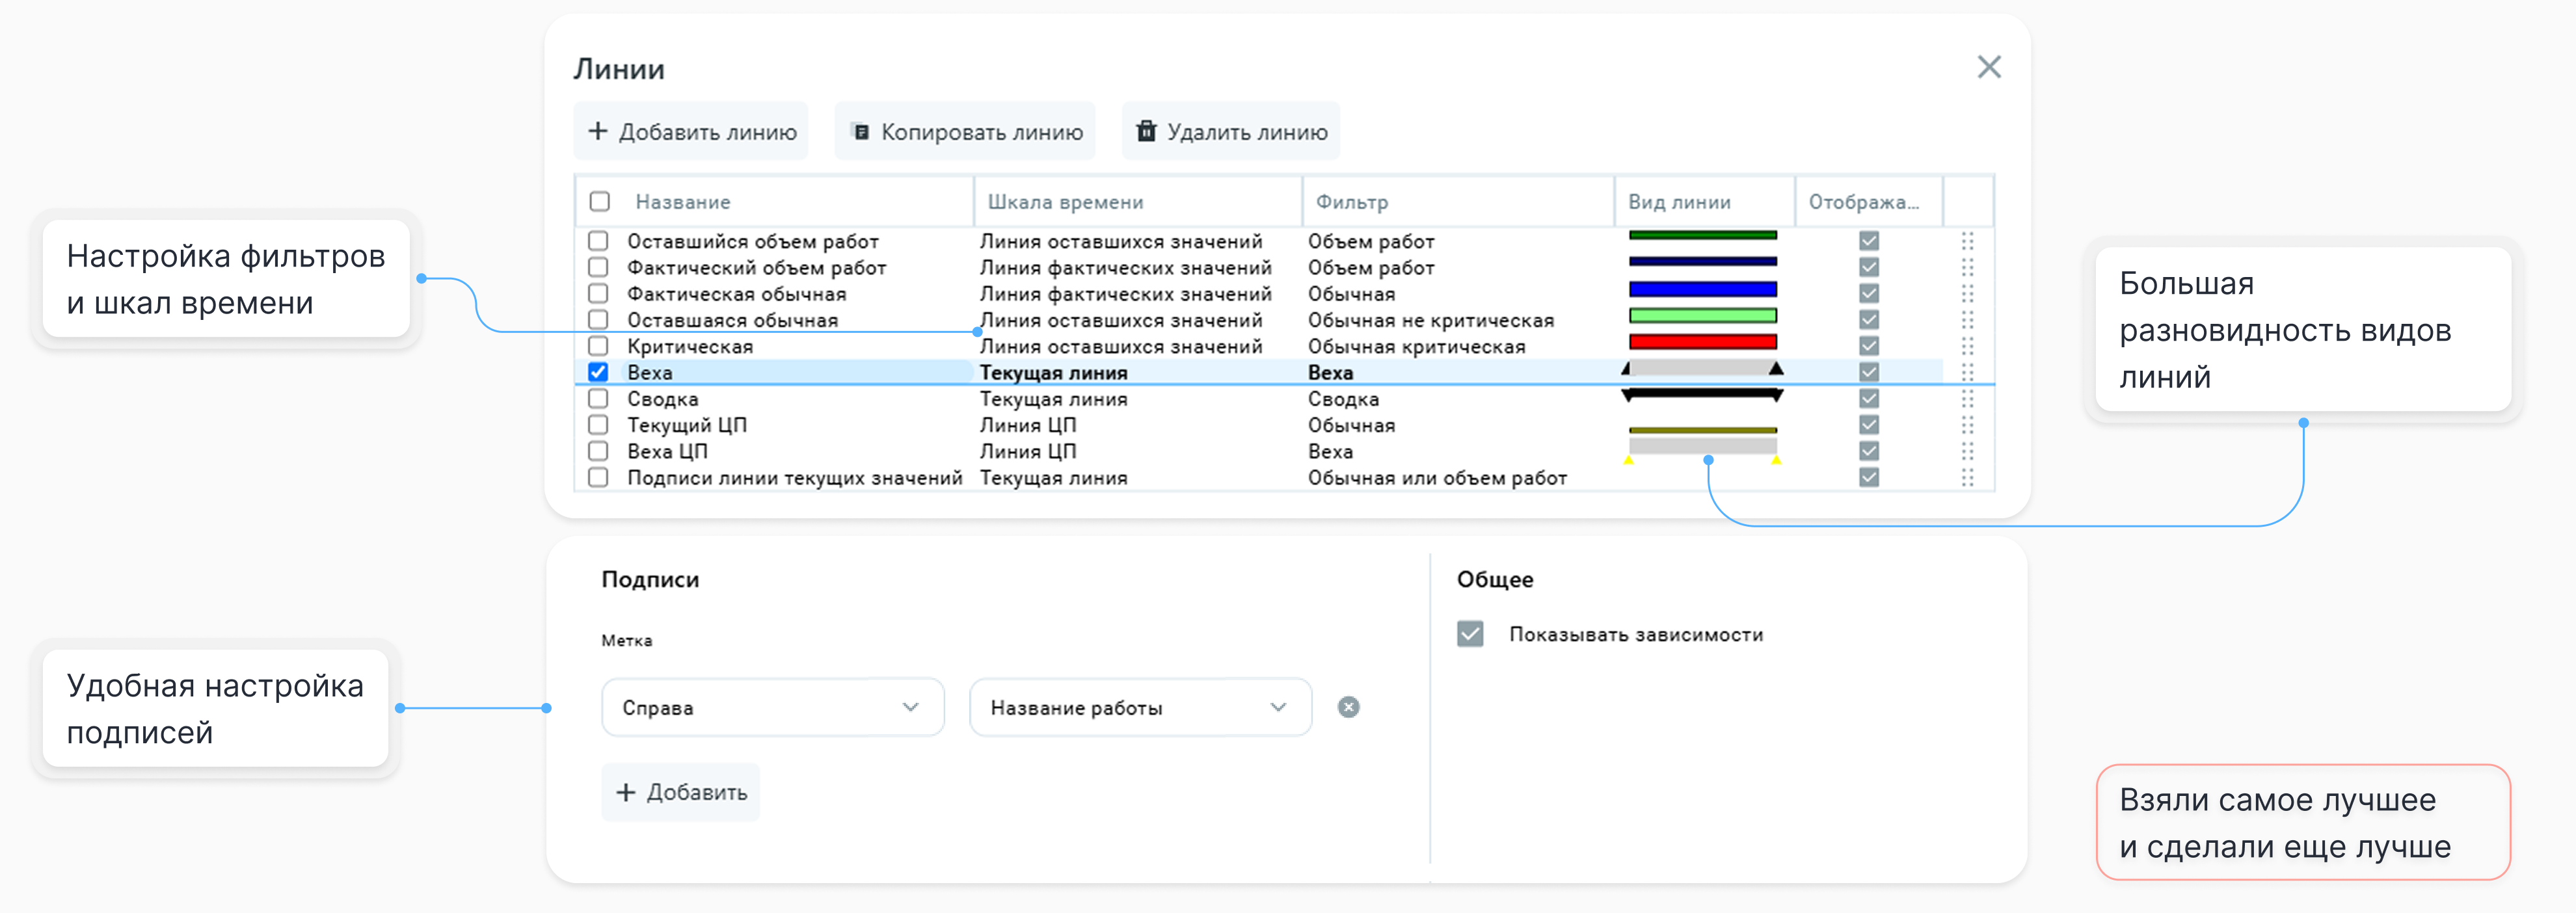Toggle Показывать зависимости checkbox
Screen dimensions: 2576x913
[1470, 634]
